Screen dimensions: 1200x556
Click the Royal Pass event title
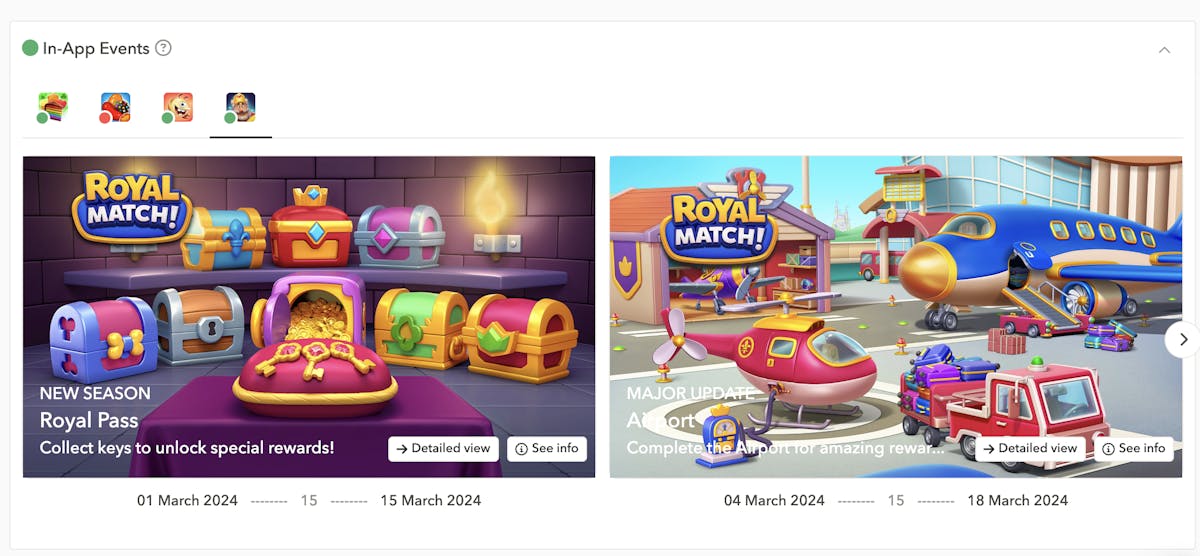[x=89, y=420]
